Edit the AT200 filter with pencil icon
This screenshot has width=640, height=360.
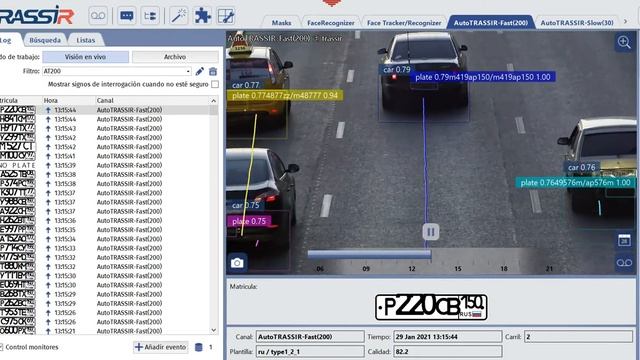click(x=200, y=71)
